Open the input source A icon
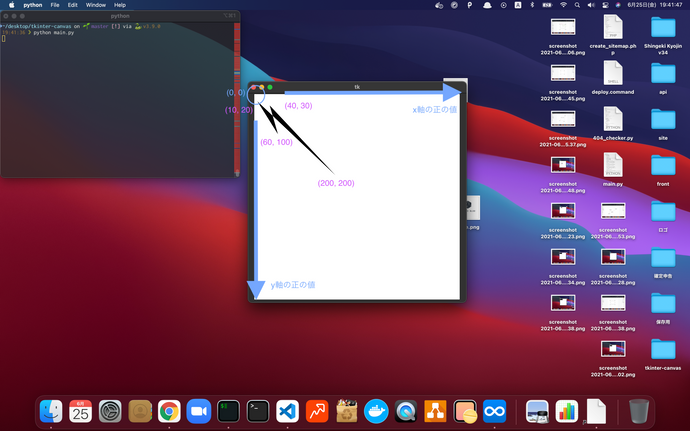 pyautogui.click(x=518, y=5)
